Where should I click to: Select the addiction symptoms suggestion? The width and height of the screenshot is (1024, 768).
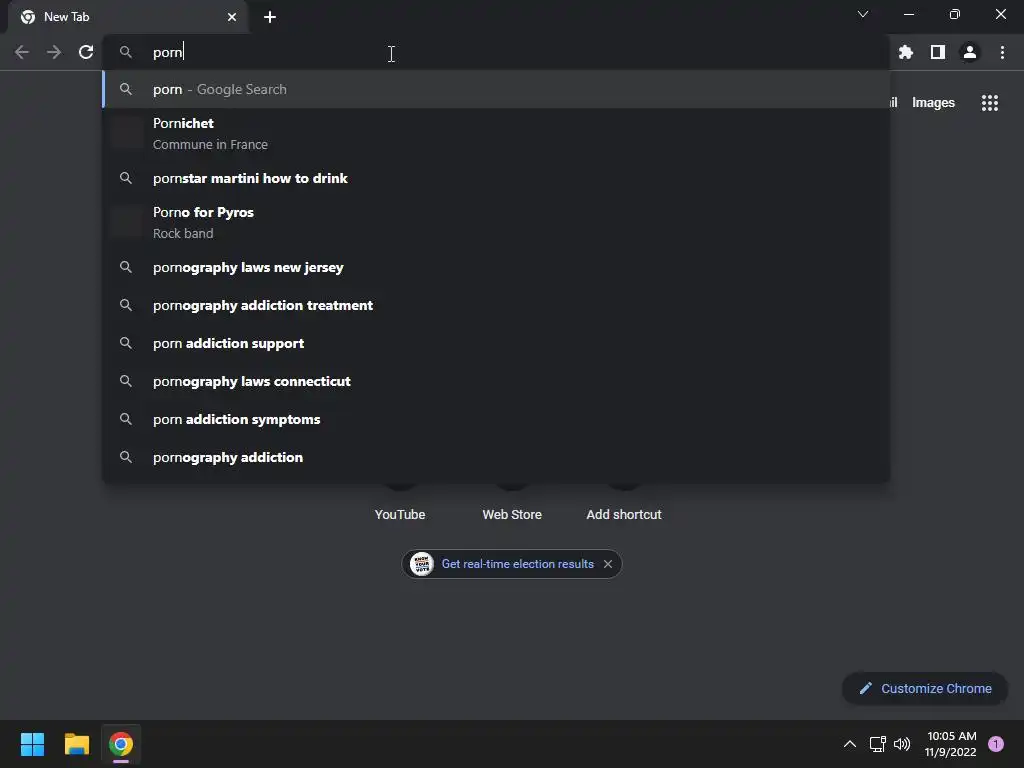(x=496, y=419)
